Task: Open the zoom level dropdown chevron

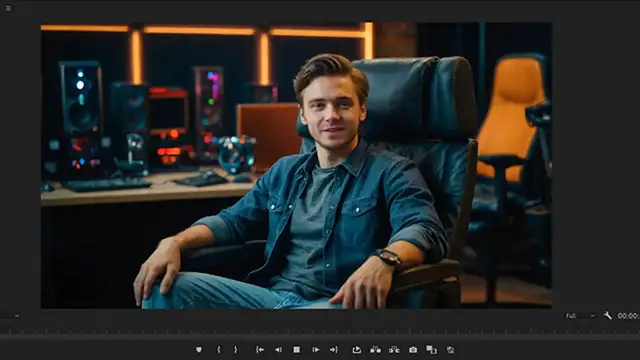Action: click(17, 316)
